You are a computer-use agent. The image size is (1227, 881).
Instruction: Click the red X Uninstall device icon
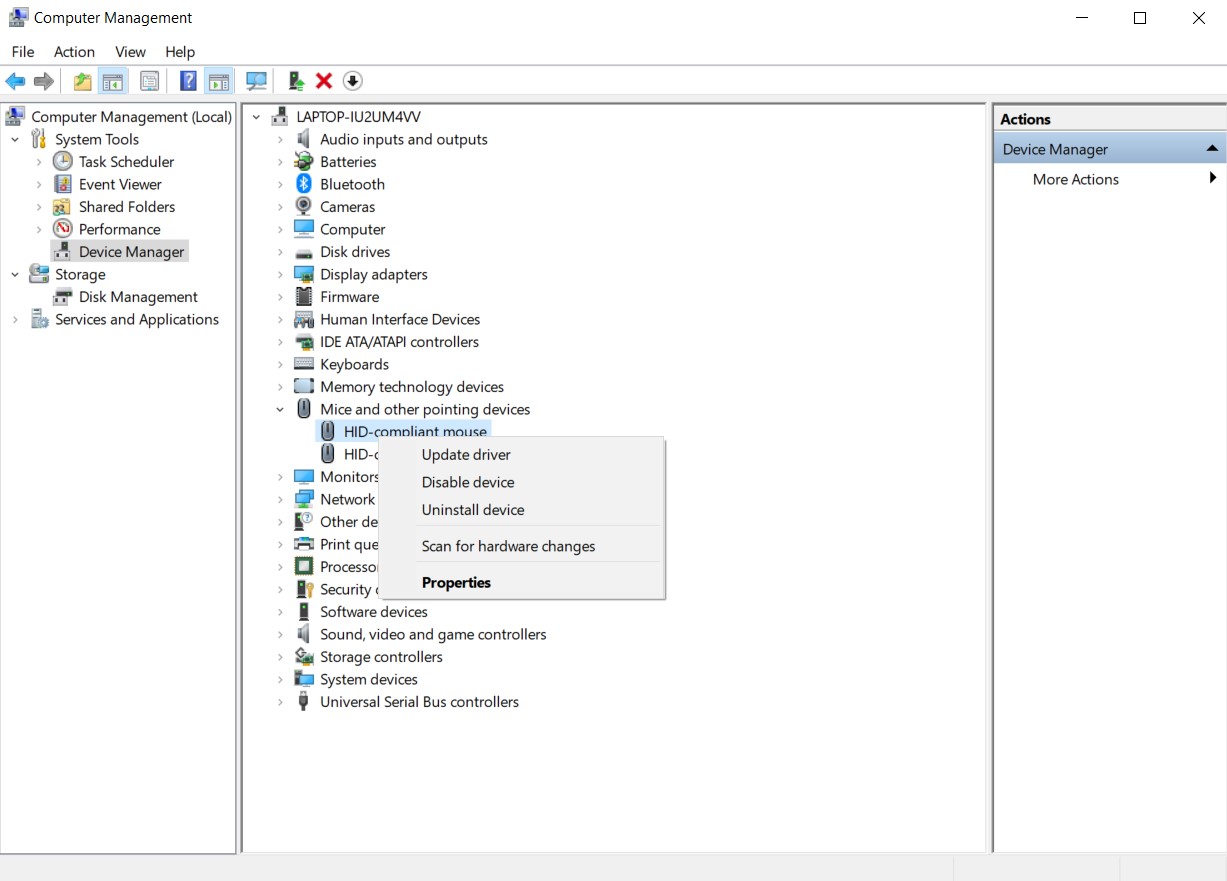pyautogui.click(x=324, y=81)
